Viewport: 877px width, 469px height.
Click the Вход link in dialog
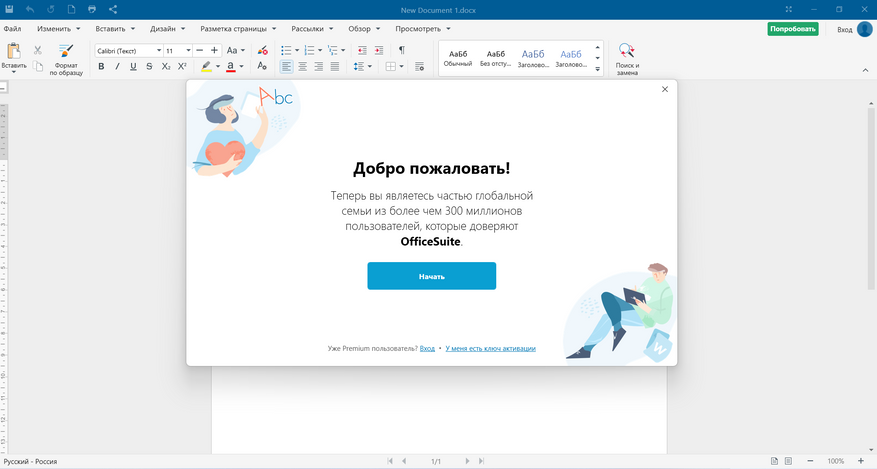pyautogui.click(x=427, y=348)
